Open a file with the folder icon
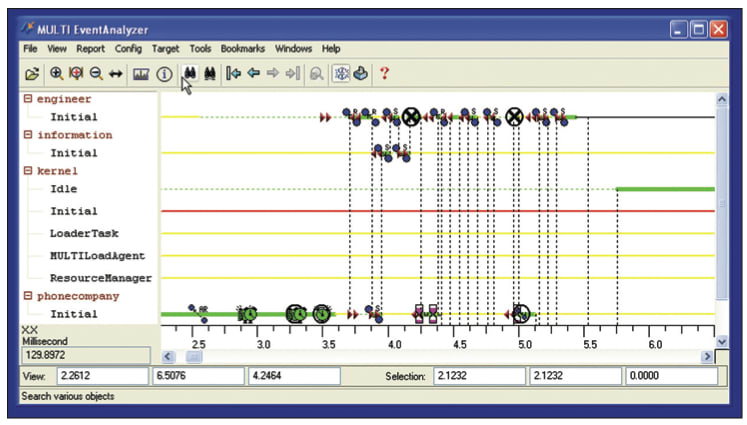Viewport: 747px width, 425px height. (x=32, y=74)
